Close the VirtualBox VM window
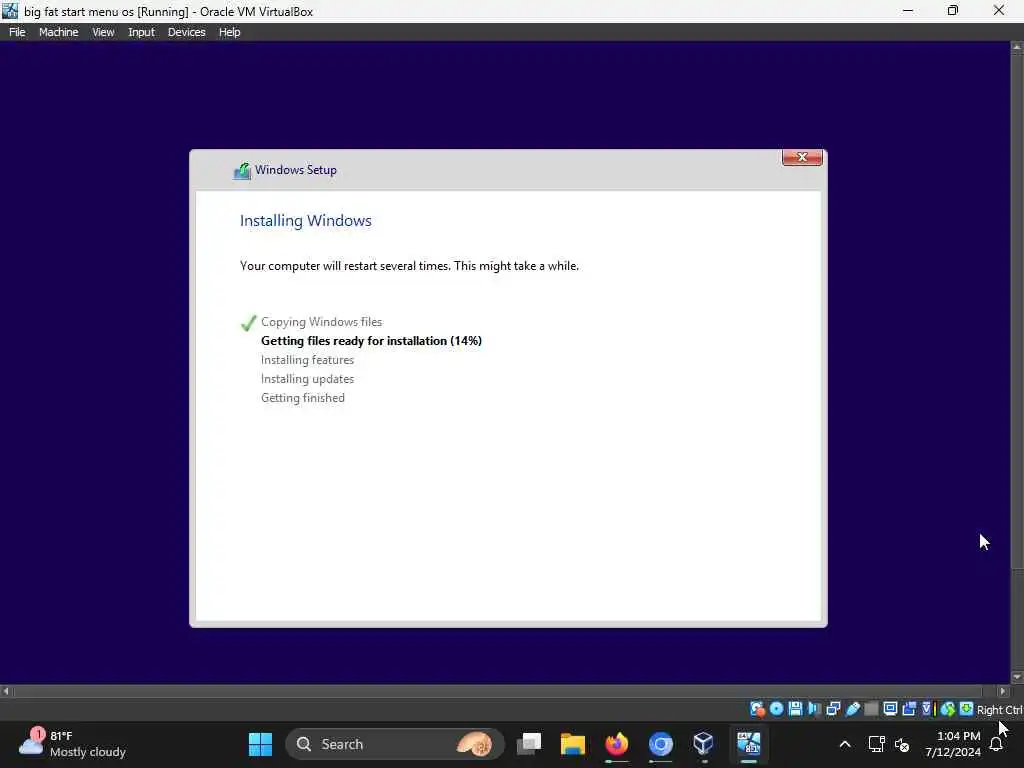1024x768 pixels. (x=999, y=11)
